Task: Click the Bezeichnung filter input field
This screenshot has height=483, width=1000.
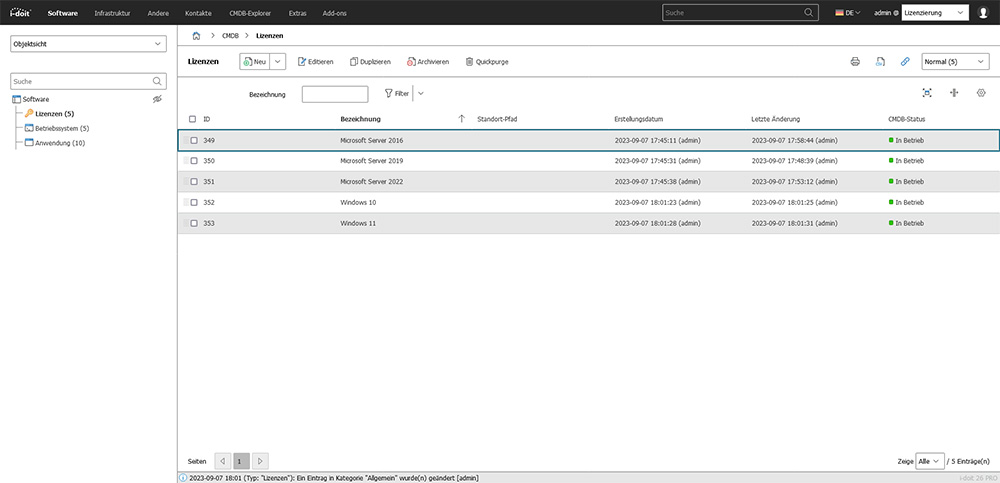Action: click(334, 94)
